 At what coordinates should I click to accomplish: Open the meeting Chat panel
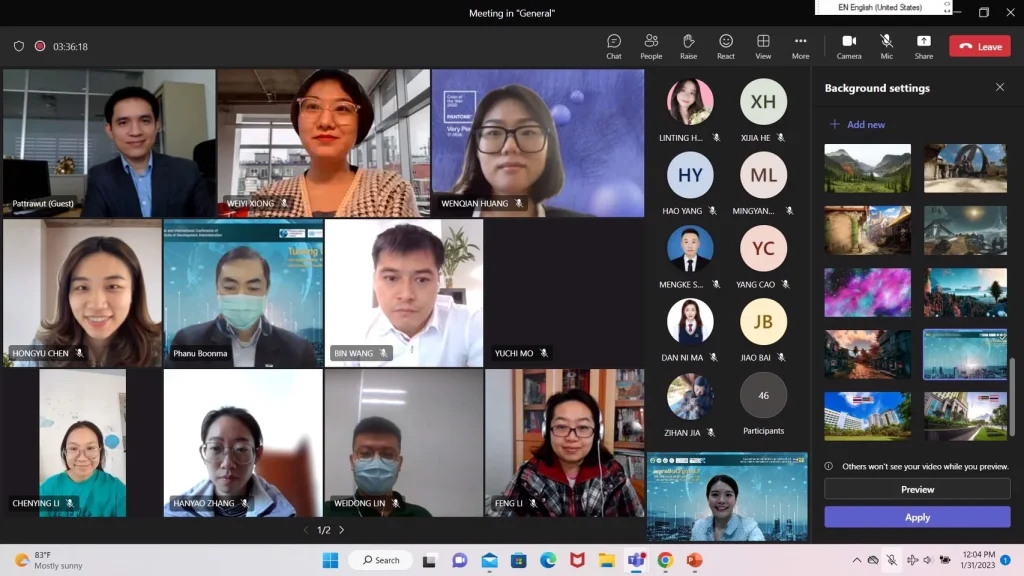613,46
